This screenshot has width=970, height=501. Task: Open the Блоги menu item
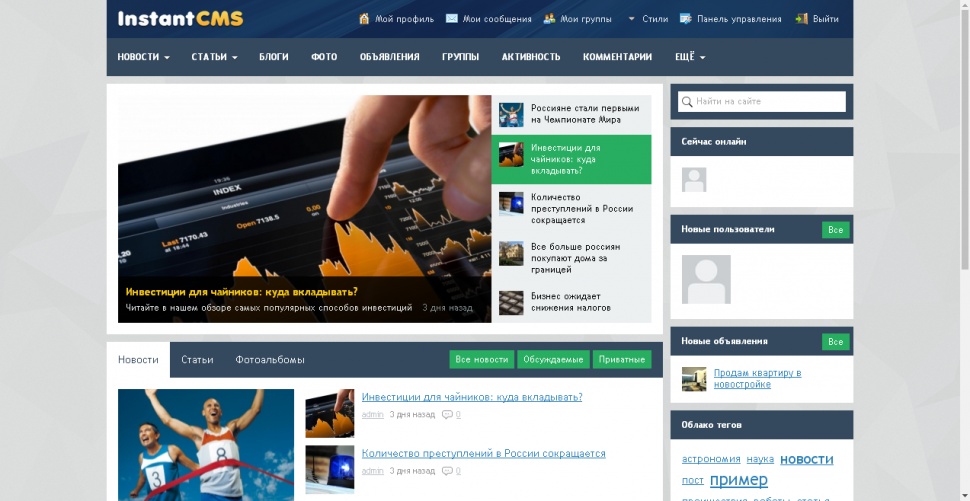tap(274, 57)
